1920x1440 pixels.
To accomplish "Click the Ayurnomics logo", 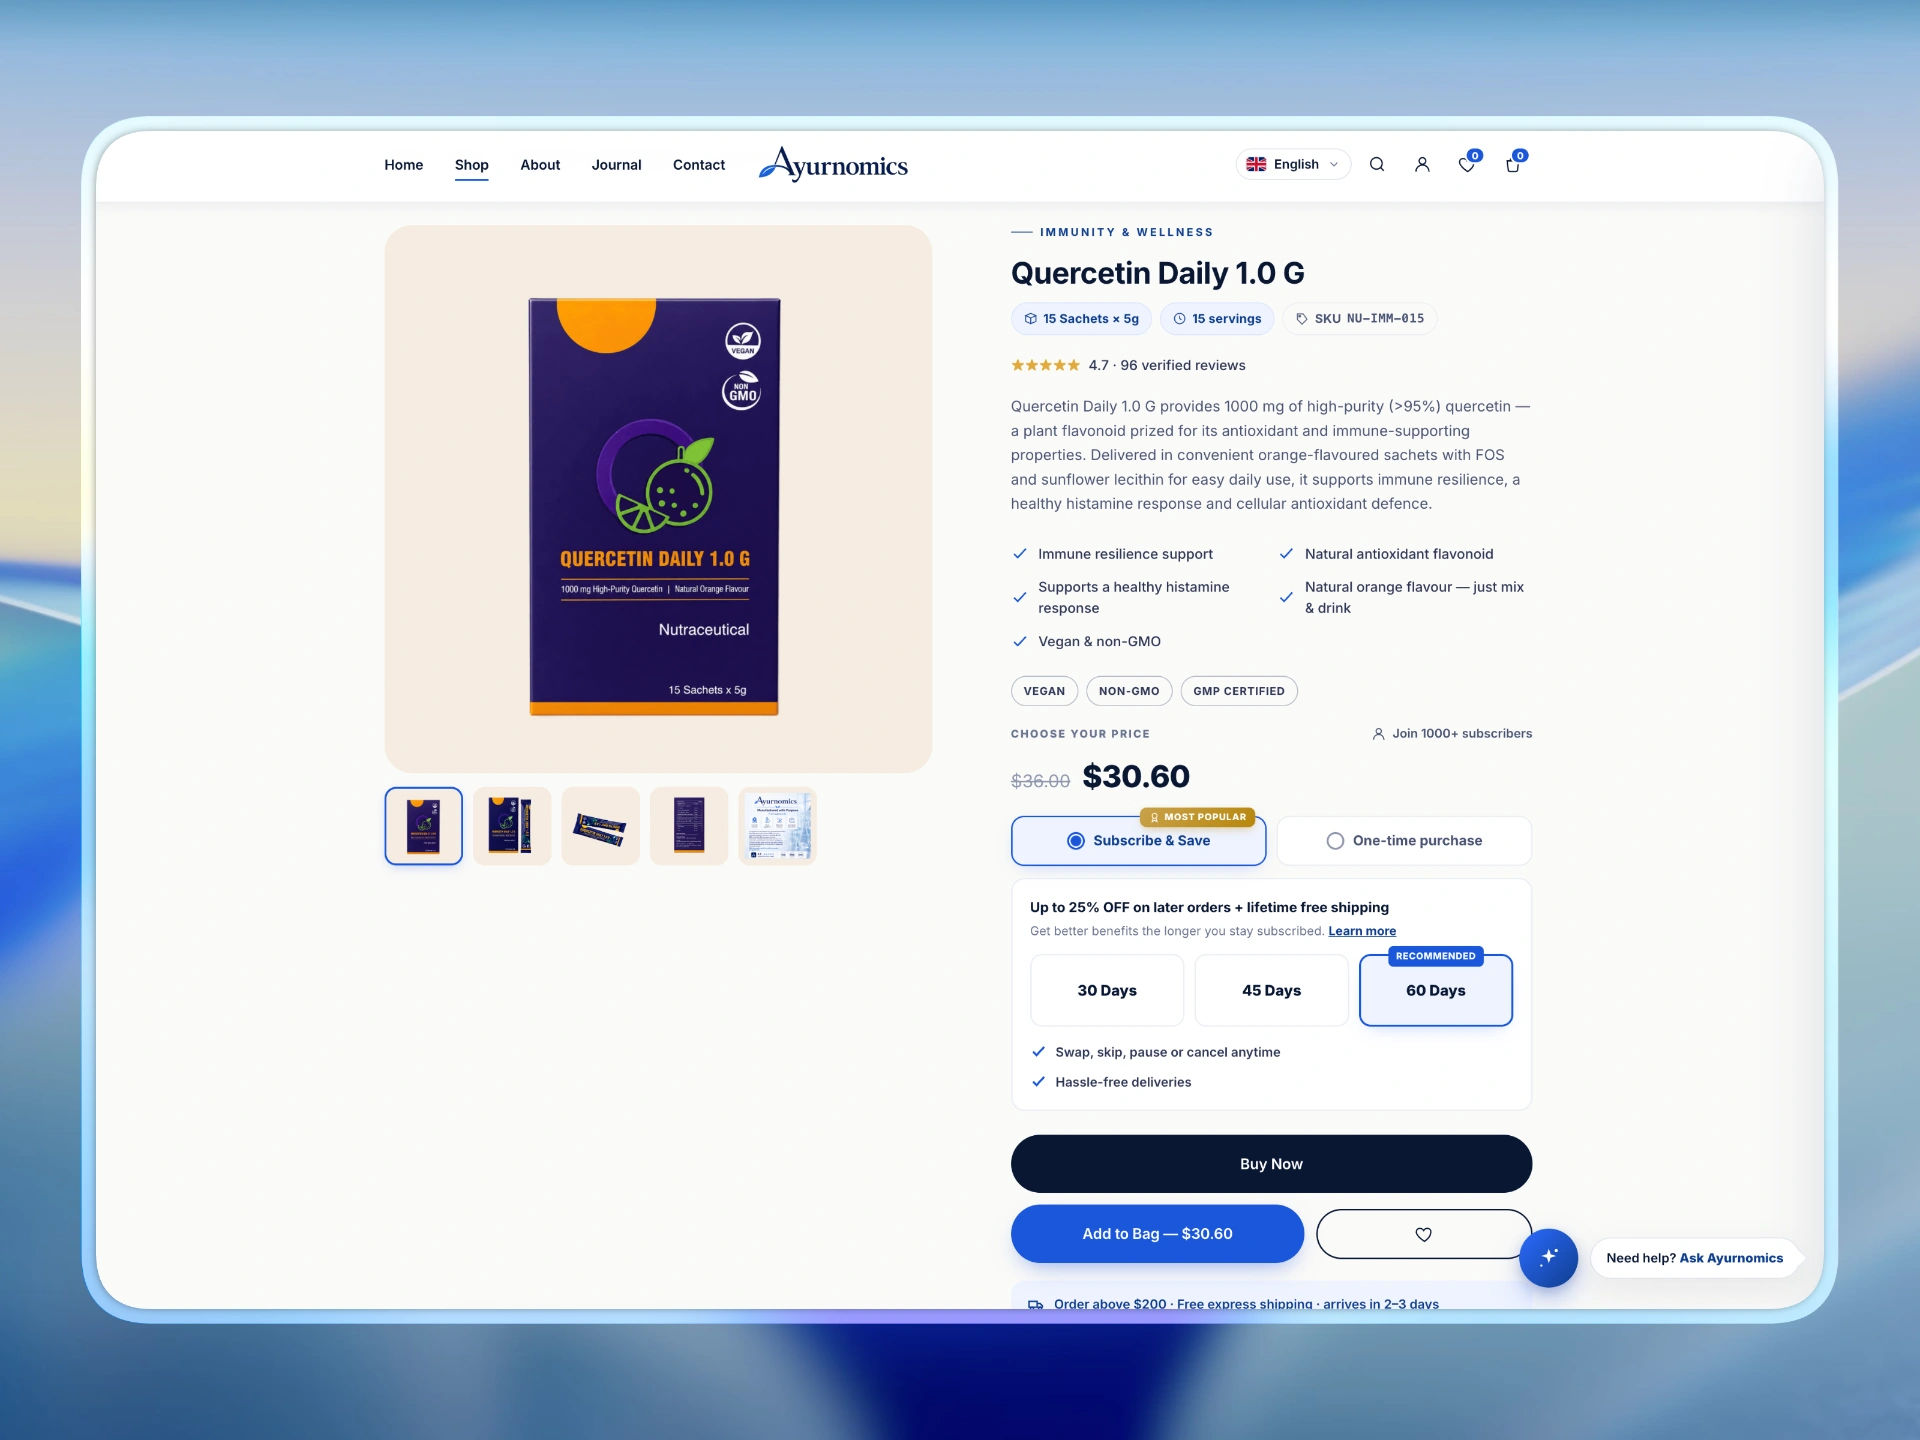I will click(x=833, y=164).
